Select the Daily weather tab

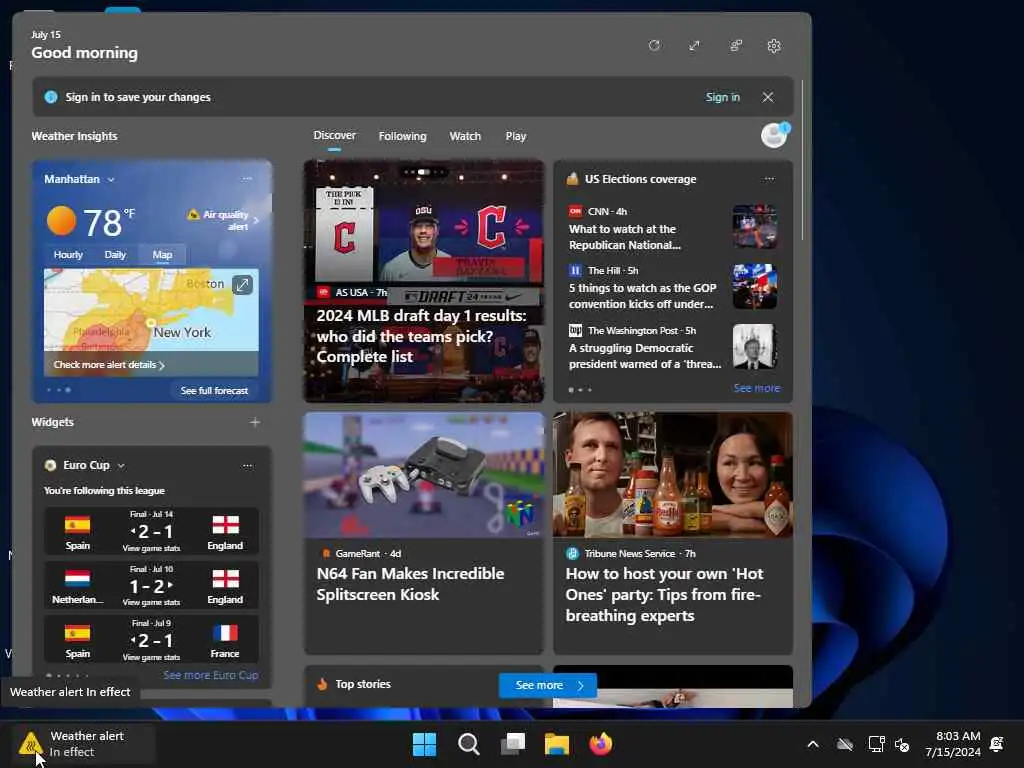click(115, 255)
